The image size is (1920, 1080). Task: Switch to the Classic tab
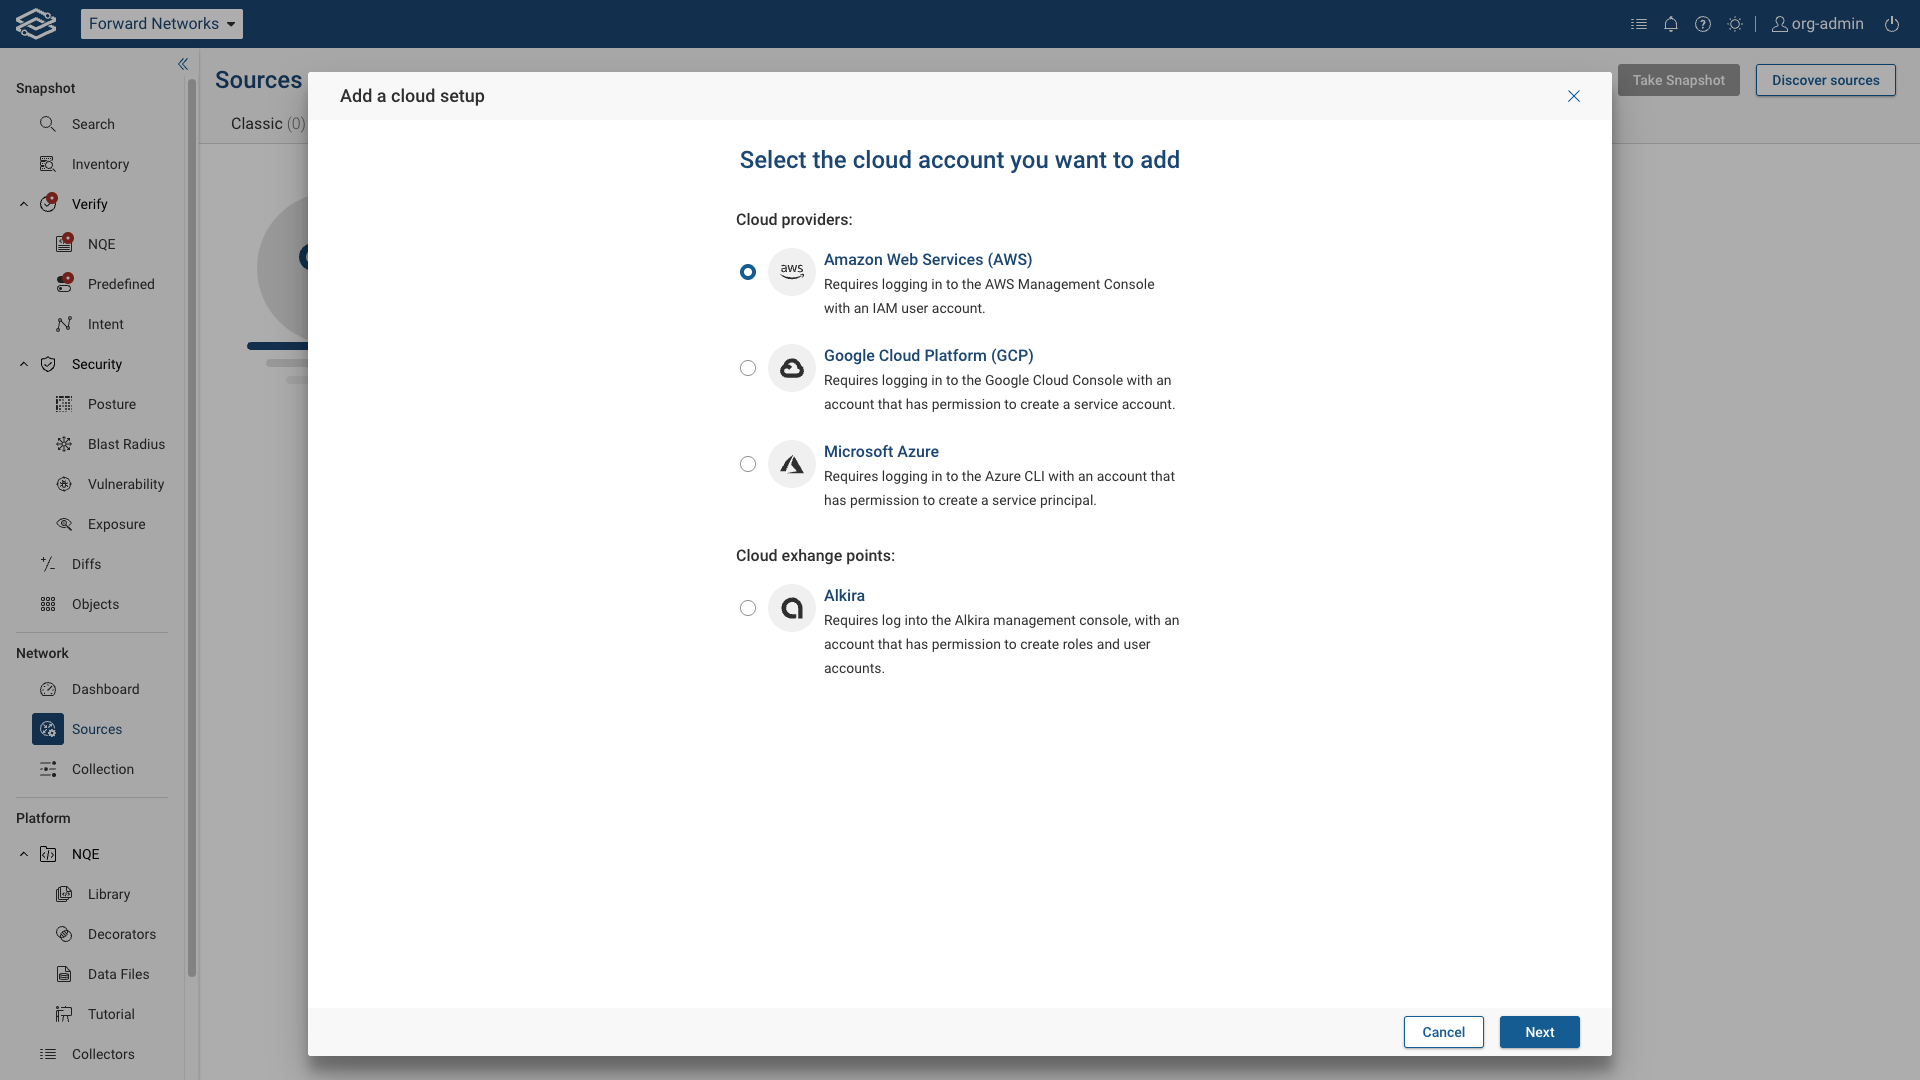coord(266,123)
